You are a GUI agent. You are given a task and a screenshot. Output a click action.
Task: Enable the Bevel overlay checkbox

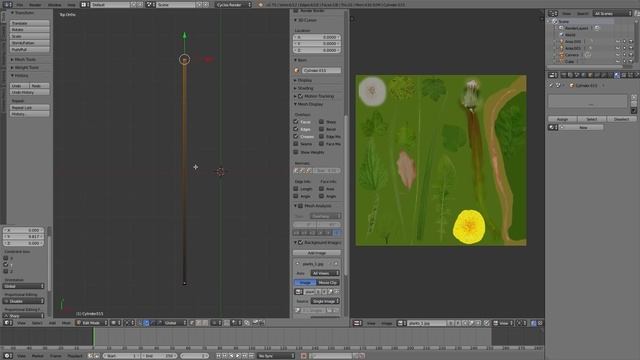(x=321, y=129)
